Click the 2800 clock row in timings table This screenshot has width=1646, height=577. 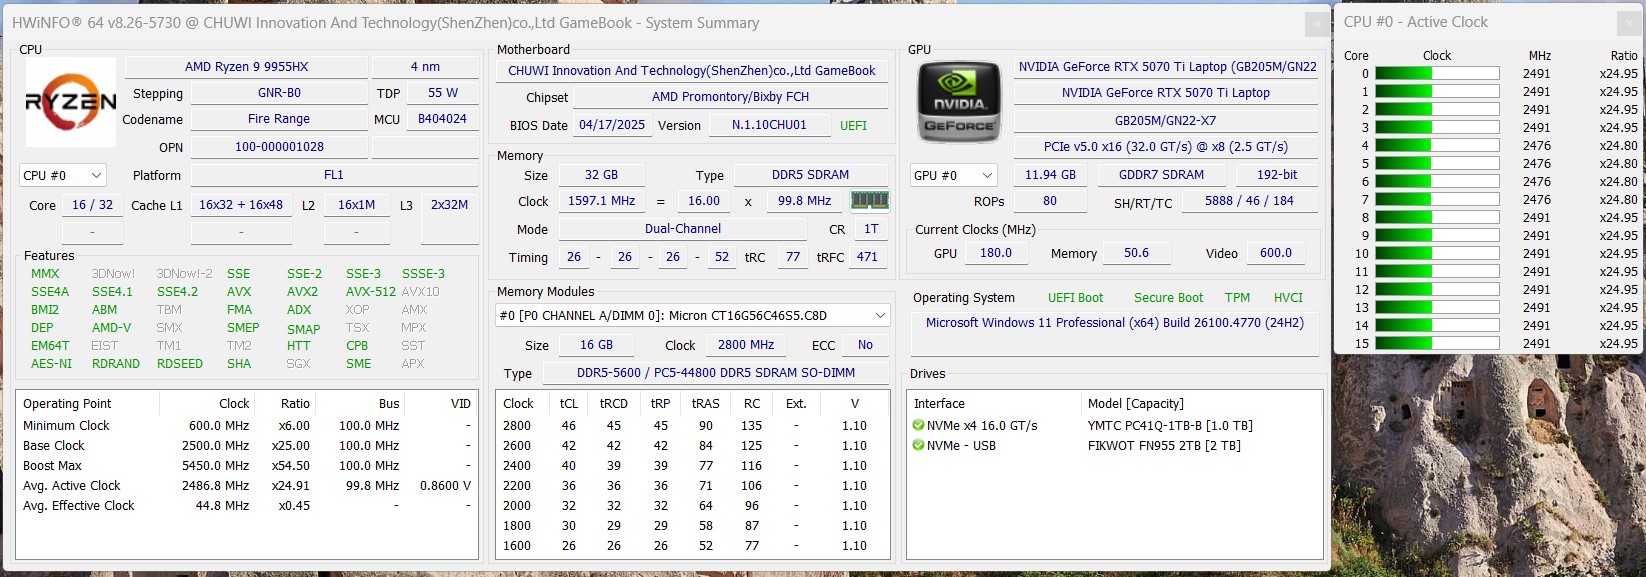click(x=693, y=426)
